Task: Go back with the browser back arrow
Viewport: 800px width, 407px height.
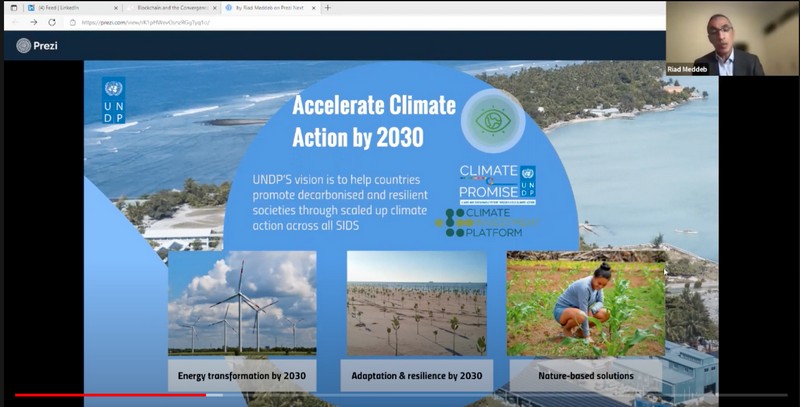Action: [15, 22]
